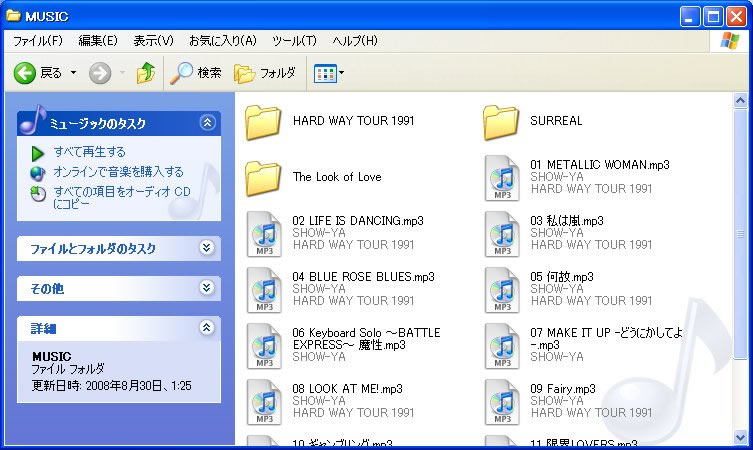Open the ヘルプ(H) menu
The image size is (753, 450).
coord(355,41)
